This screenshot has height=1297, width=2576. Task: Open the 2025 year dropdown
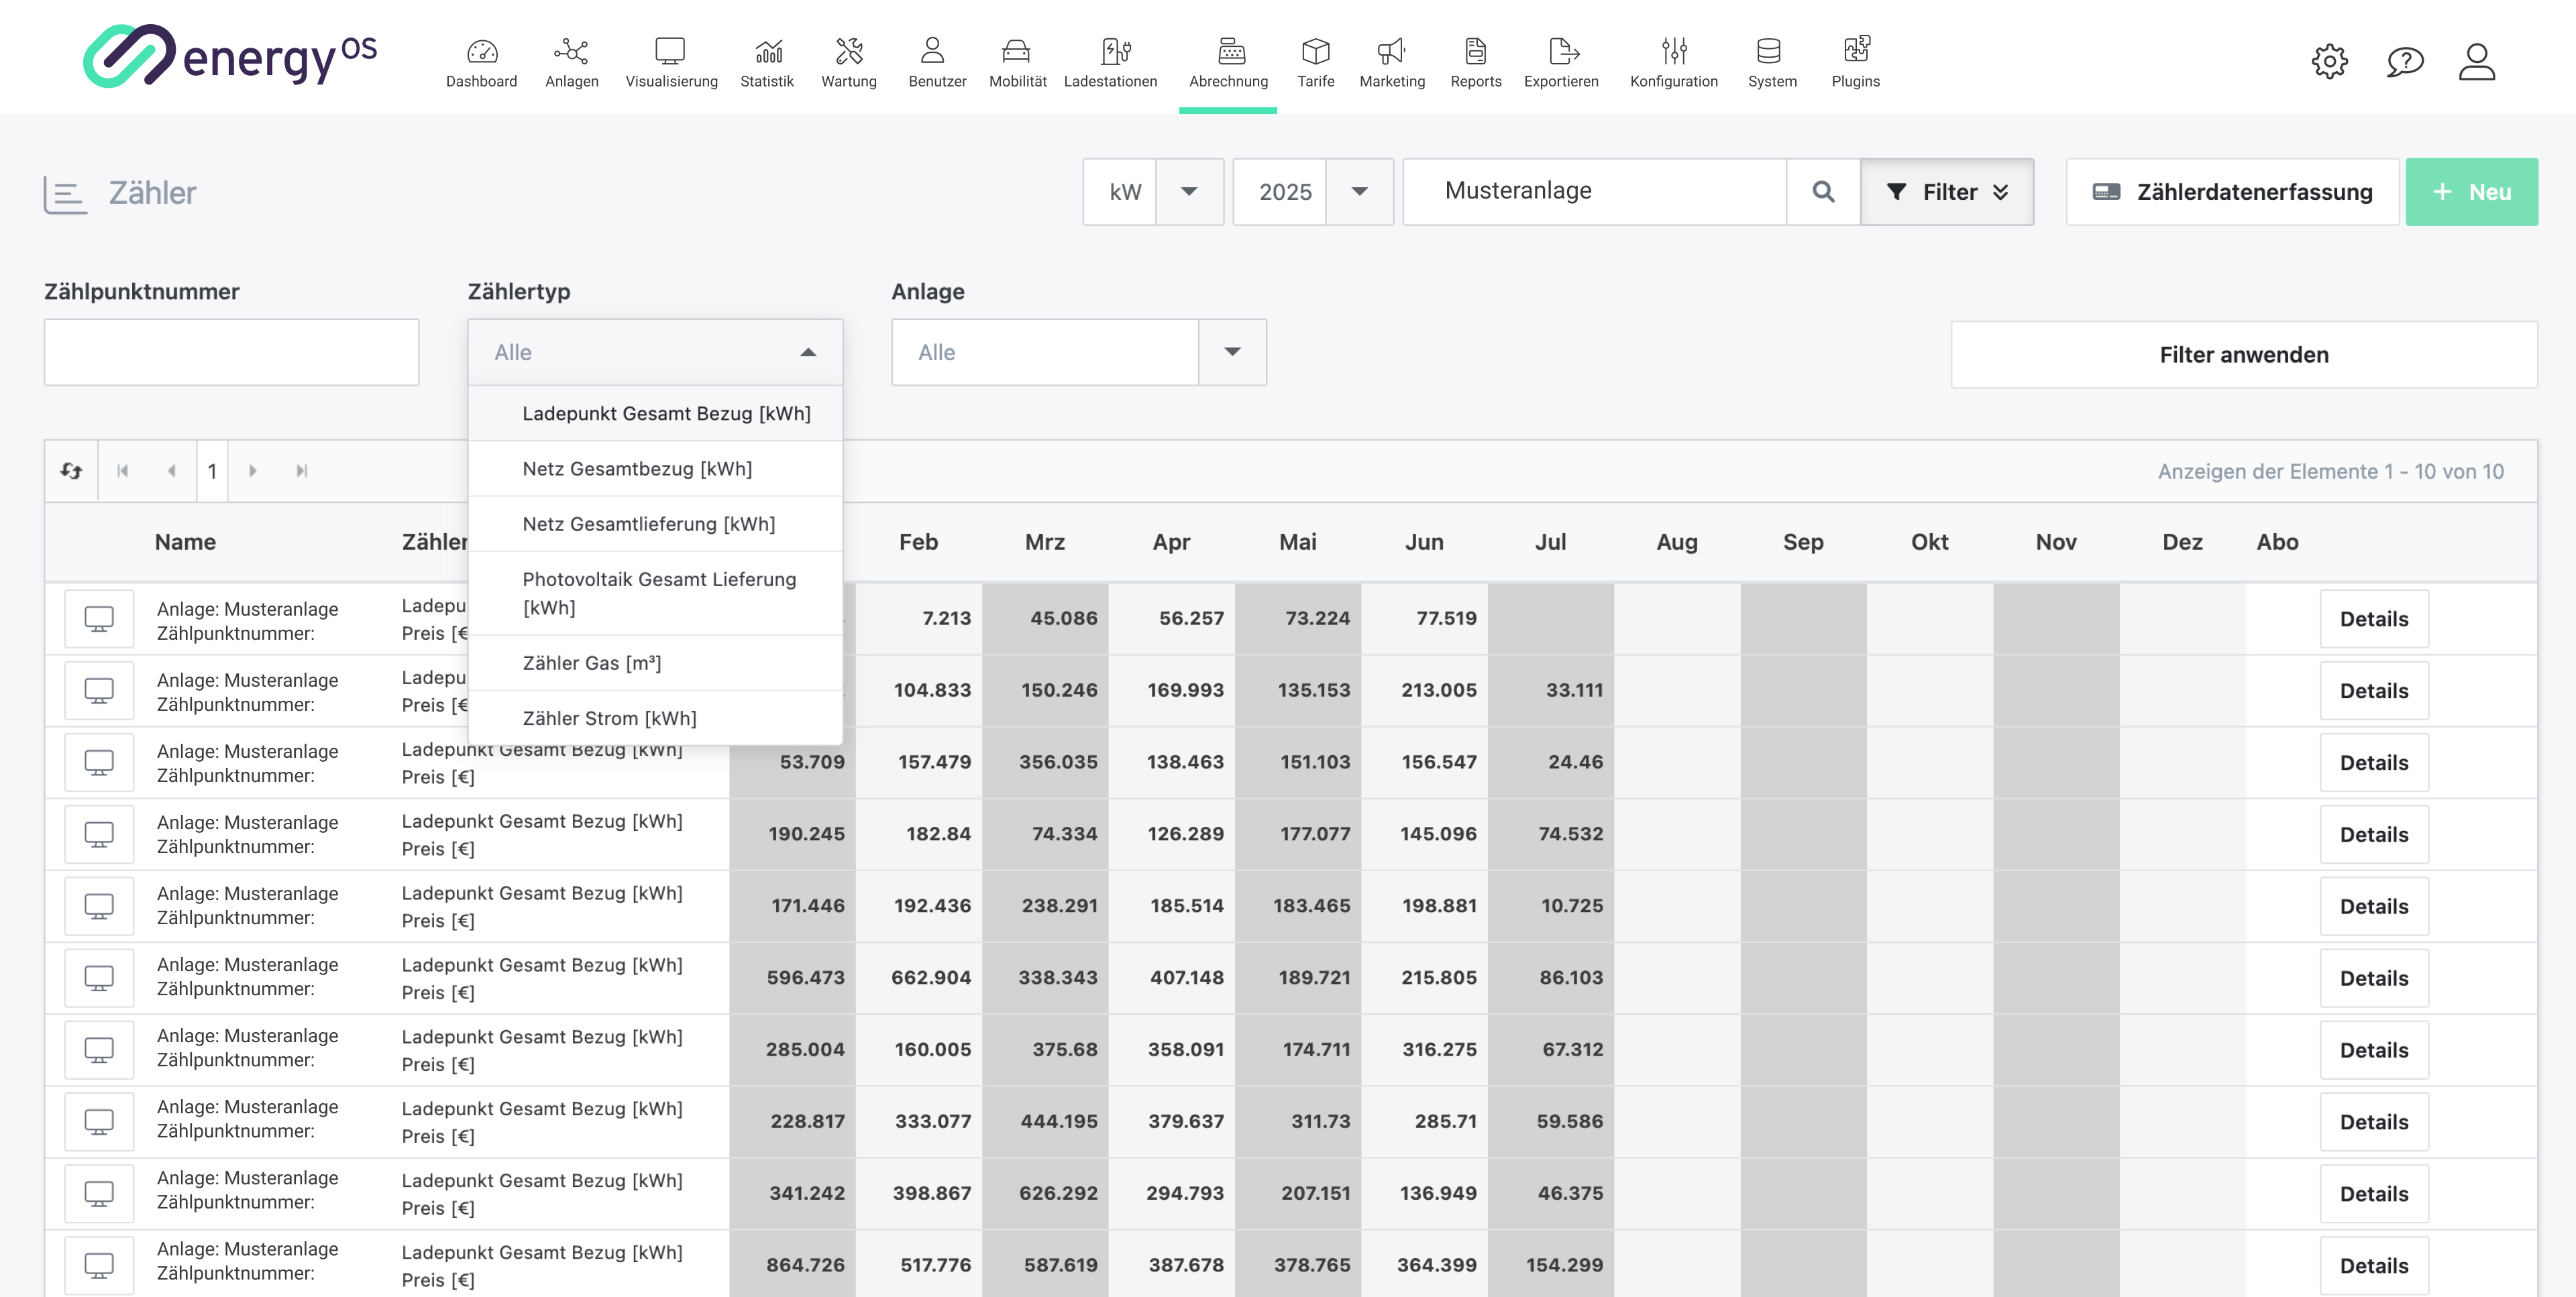[1359, 191]
